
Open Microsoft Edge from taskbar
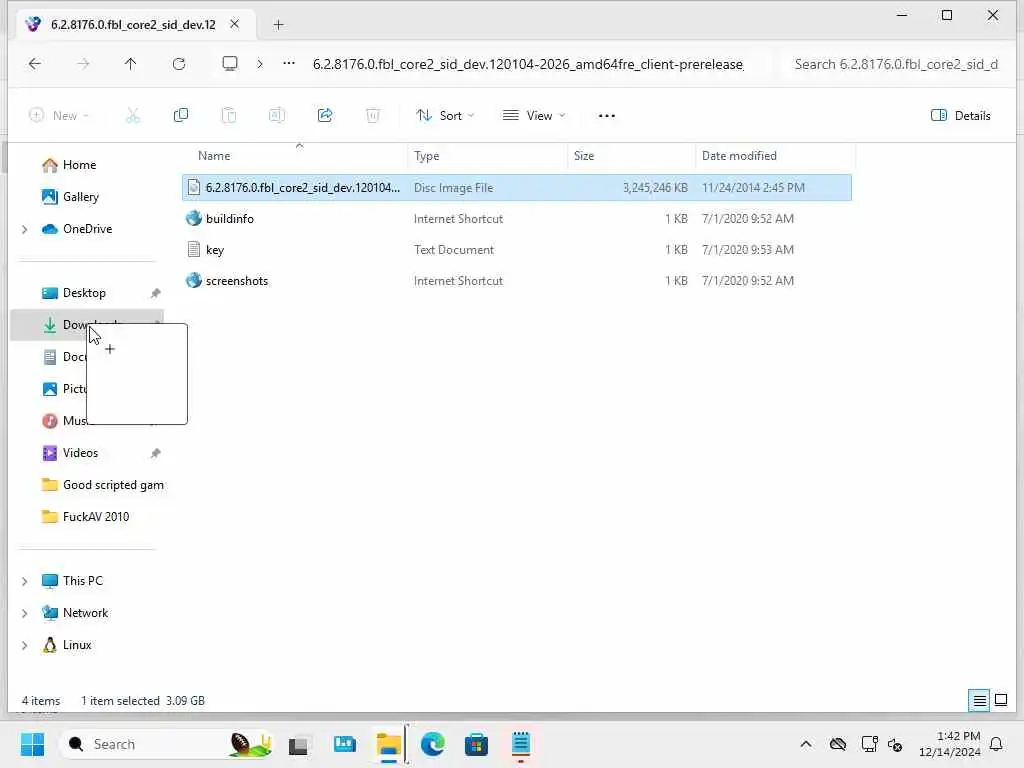pyautogui.click(x=432, y=744)
